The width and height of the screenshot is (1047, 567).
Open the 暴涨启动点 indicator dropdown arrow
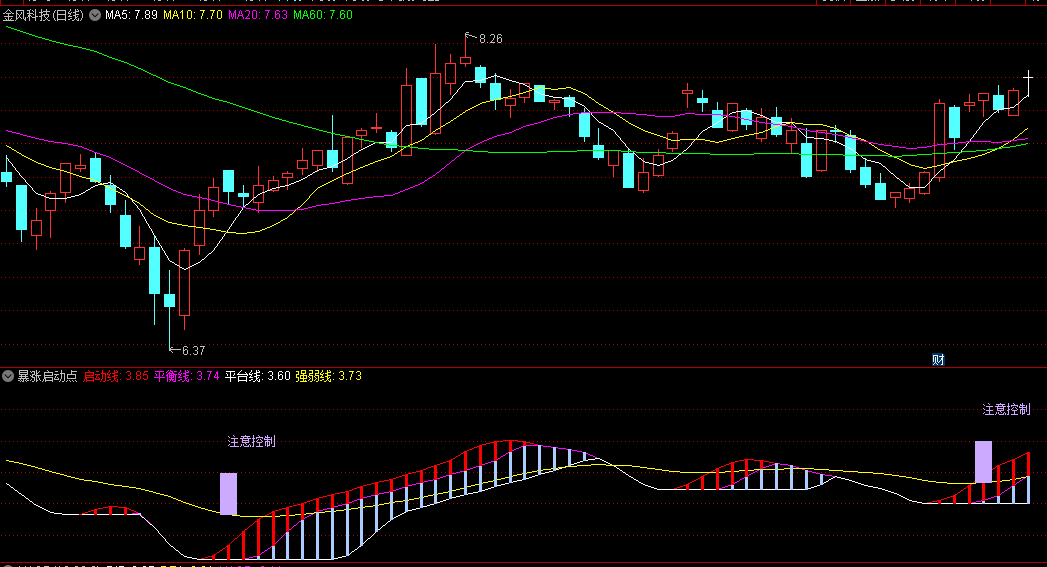click(8, 376)
